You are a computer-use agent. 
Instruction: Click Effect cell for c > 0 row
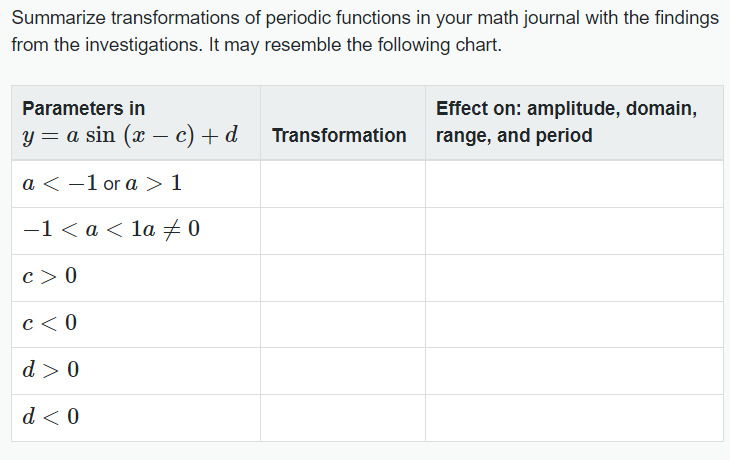(574, 277)
